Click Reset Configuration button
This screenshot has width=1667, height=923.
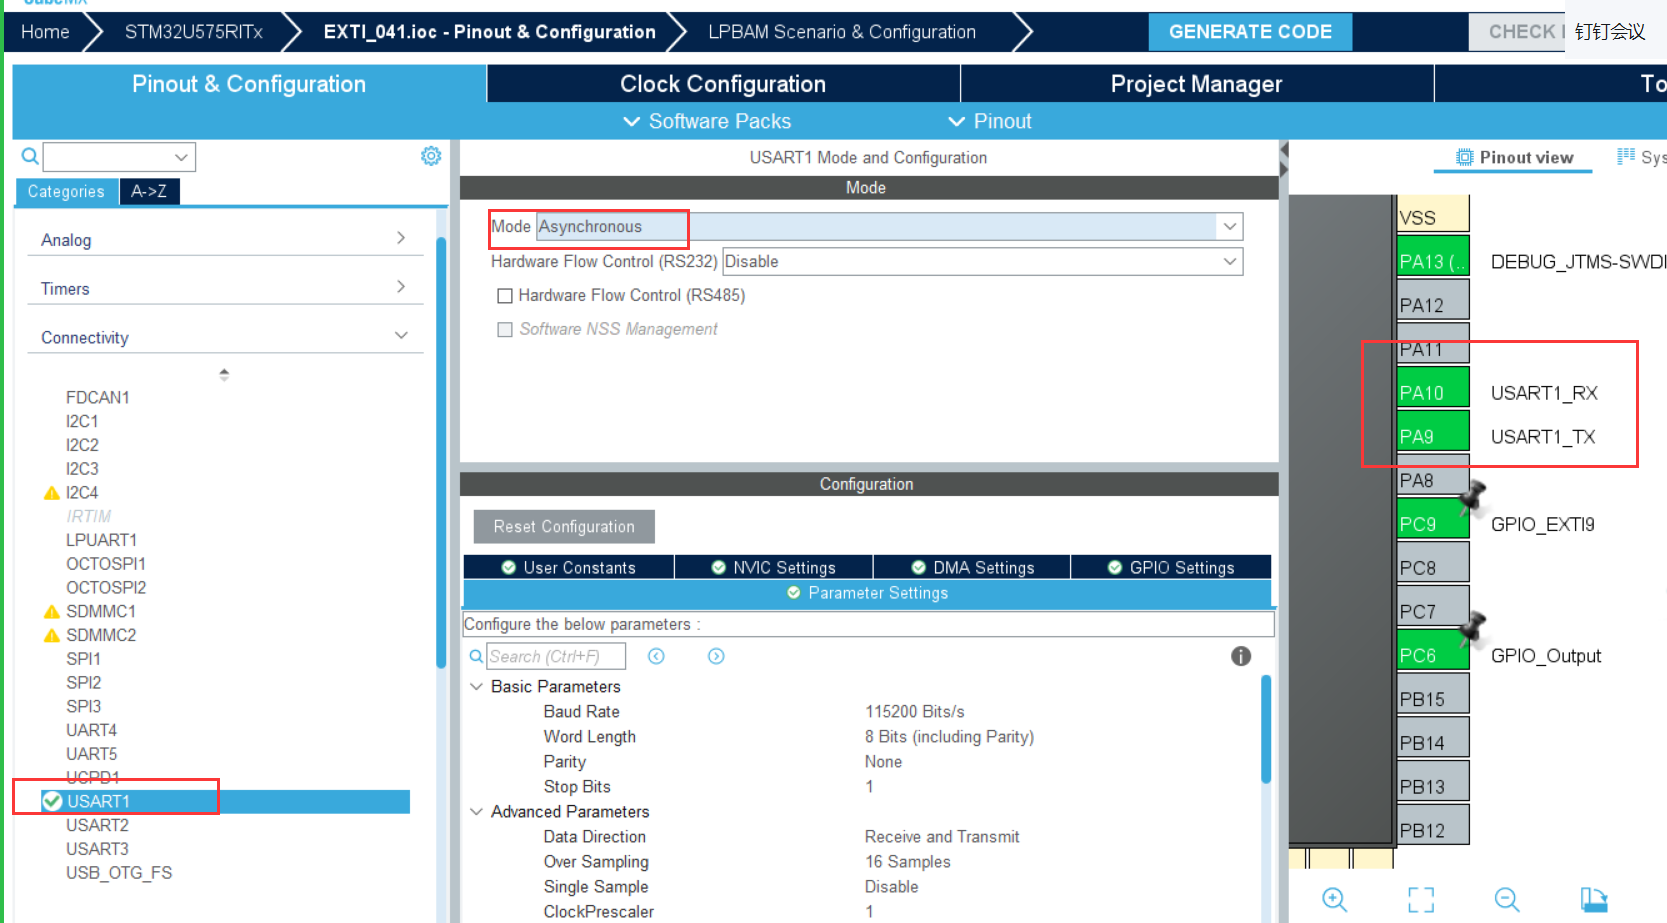(564, 526)
